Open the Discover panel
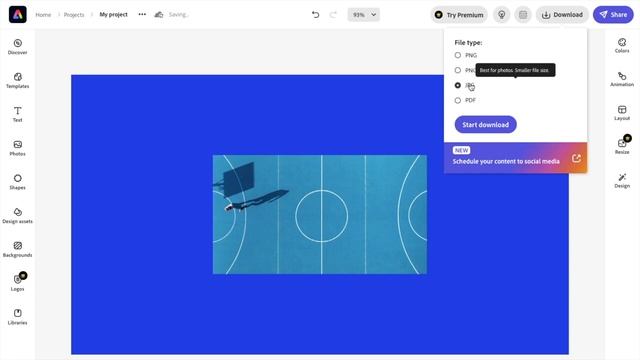Viewport: 640px width, 360px height. 18,47
